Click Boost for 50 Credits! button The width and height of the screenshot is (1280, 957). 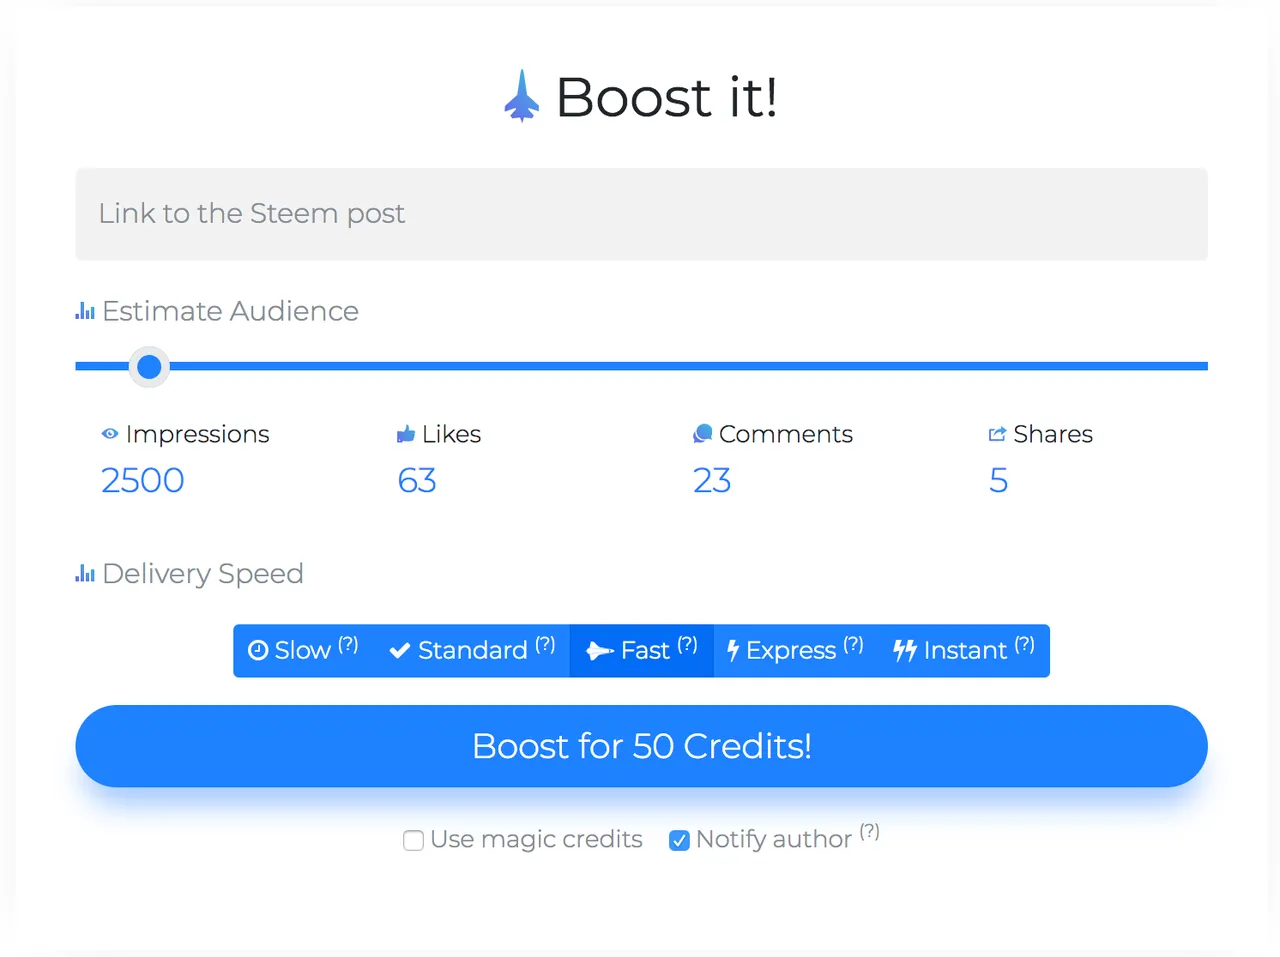[x=641, y=746]
